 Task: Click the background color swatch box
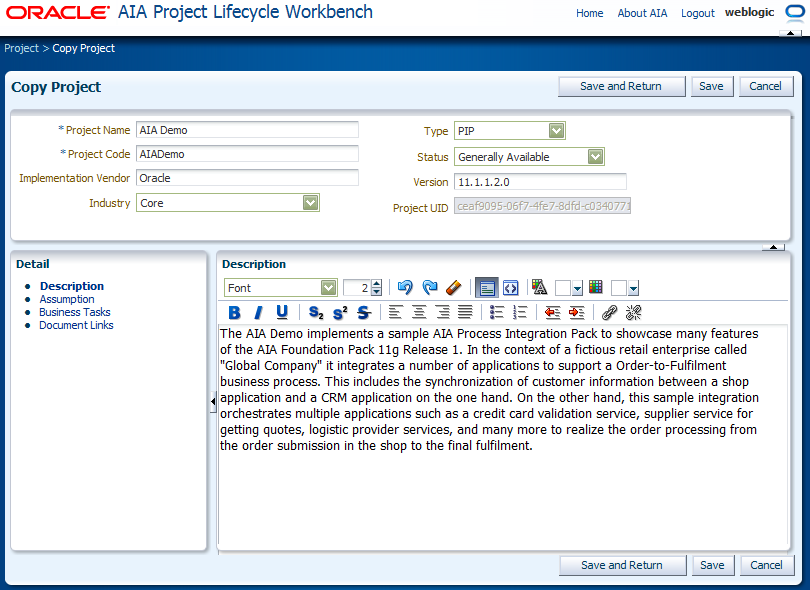[x=619, y=288]
